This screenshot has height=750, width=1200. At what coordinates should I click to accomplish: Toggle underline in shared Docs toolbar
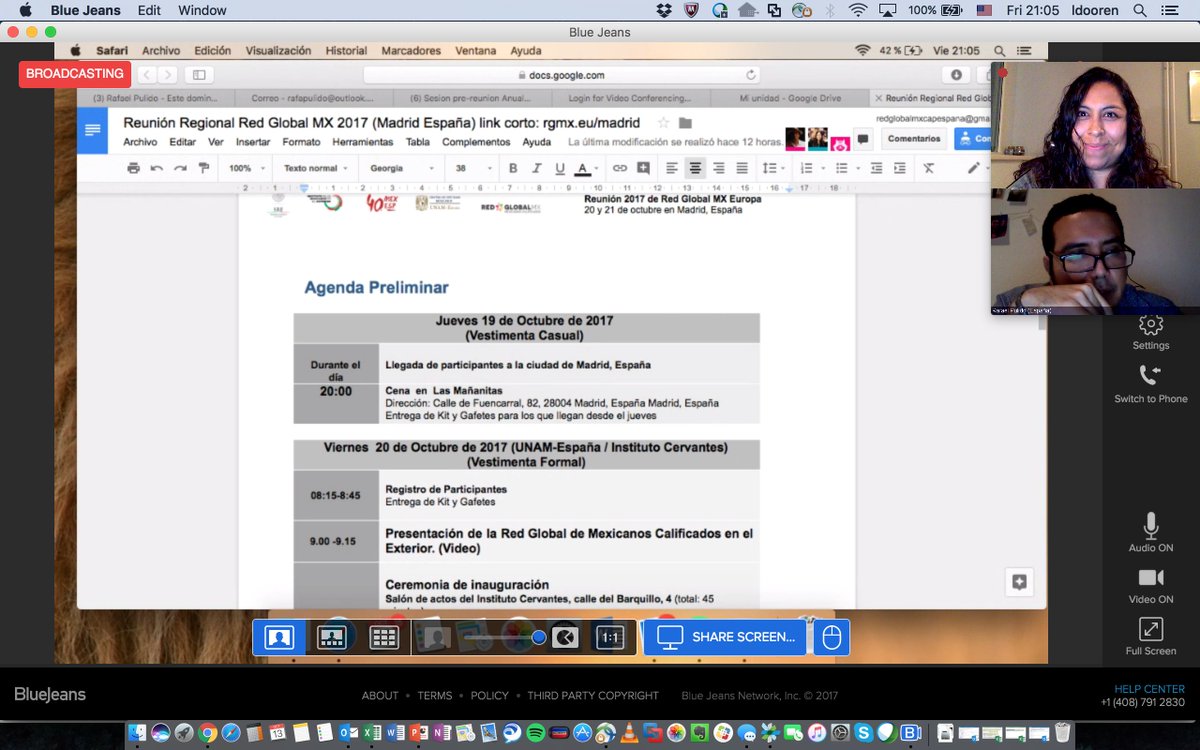coord(559,168)
